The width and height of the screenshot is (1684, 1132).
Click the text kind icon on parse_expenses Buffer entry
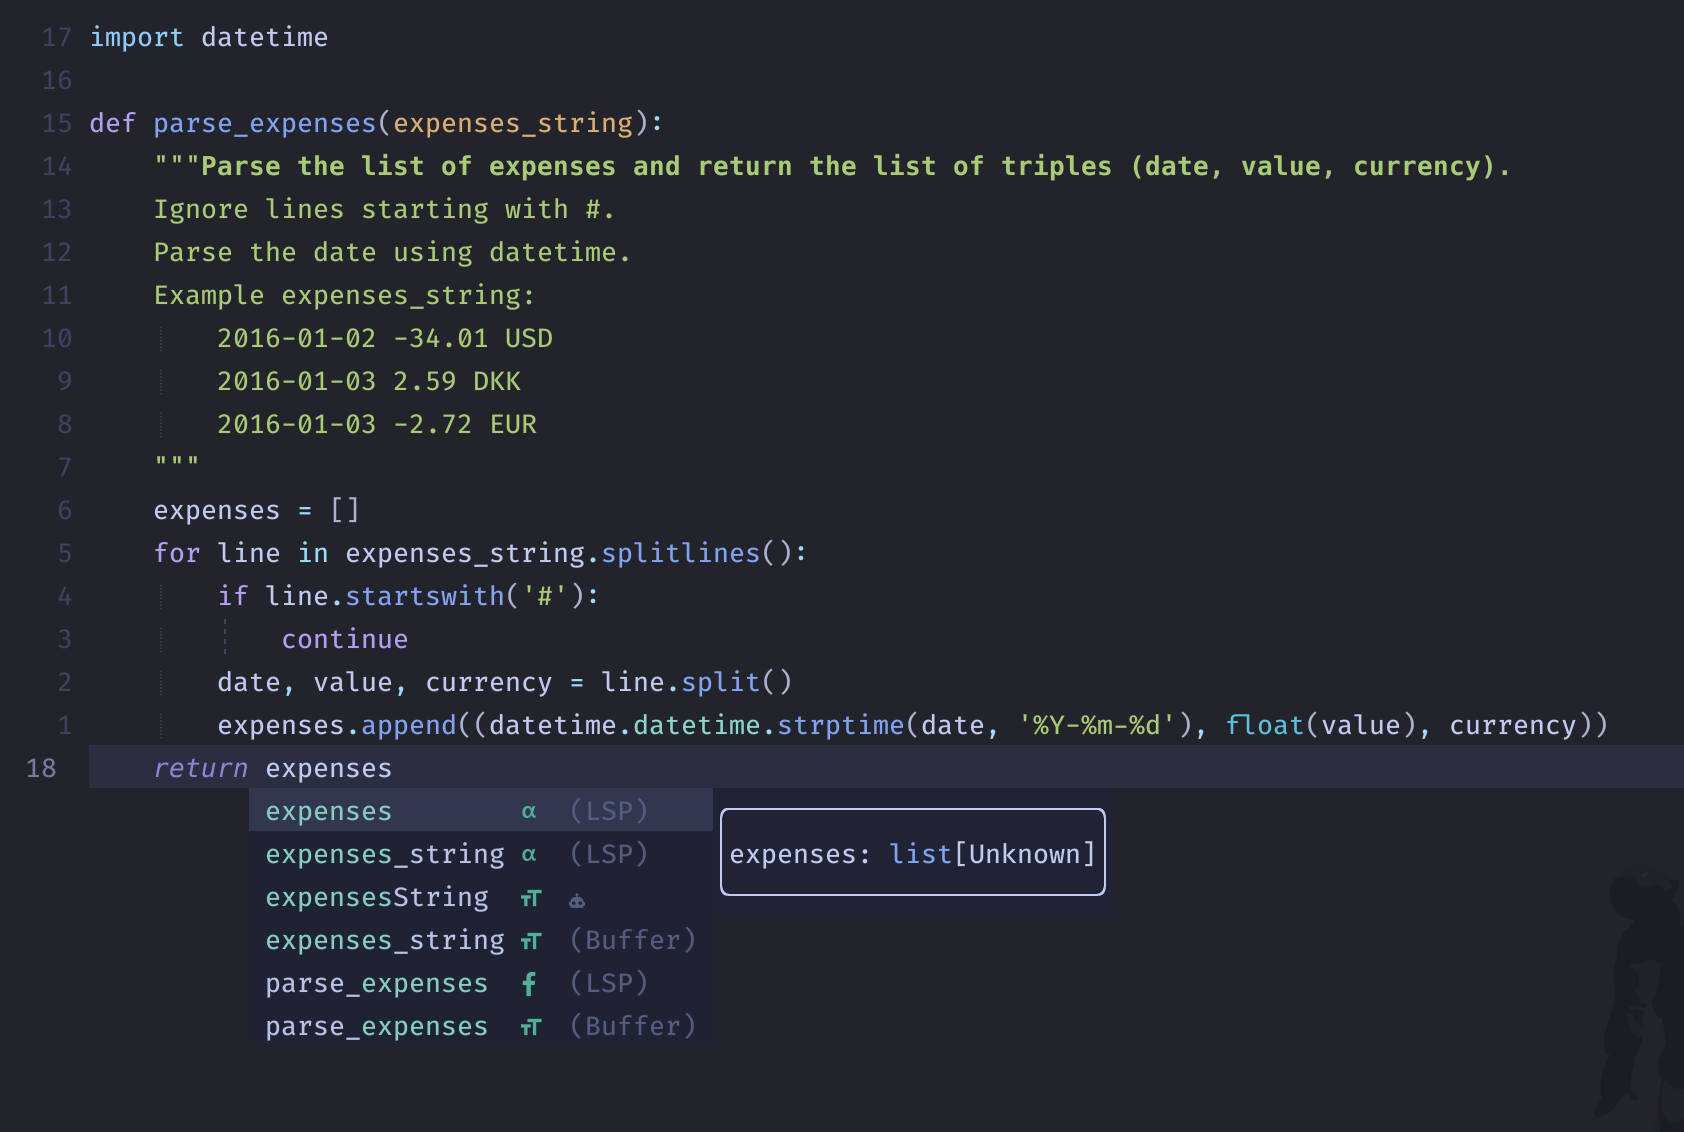pos(530,1026)
